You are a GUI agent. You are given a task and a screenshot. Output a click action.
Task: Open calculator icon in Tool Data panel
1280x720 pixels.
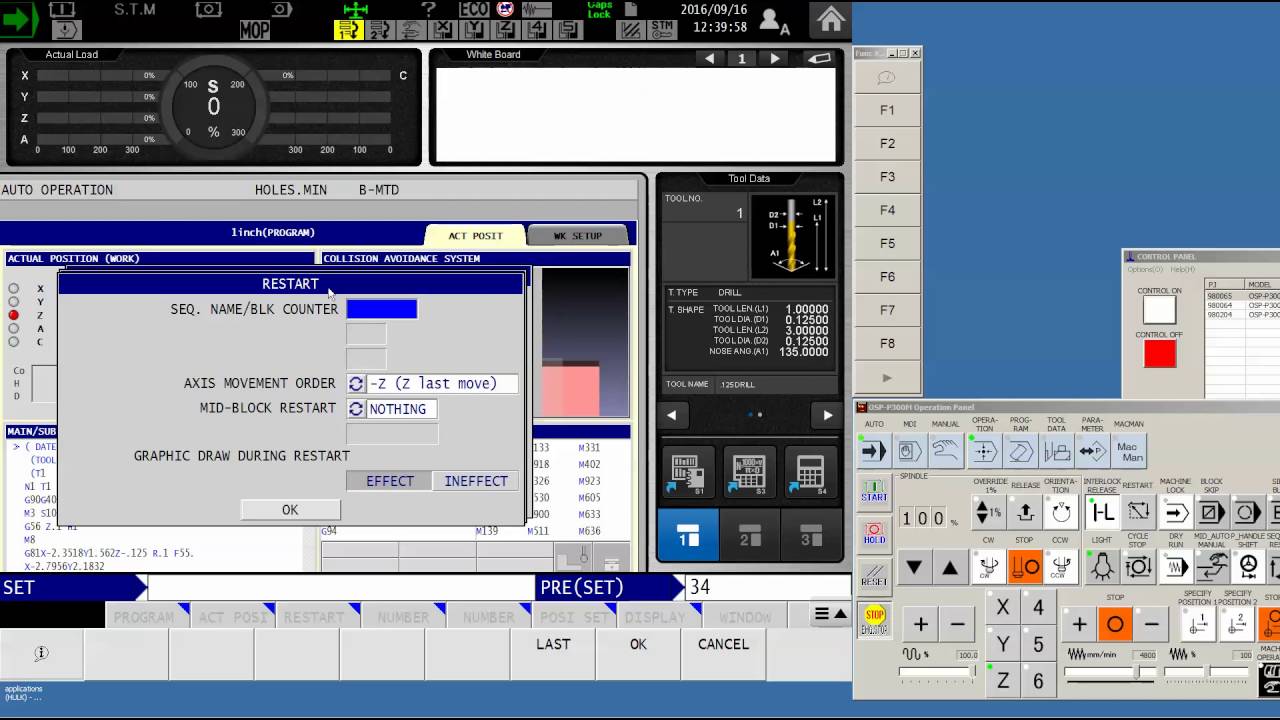coord(809,473)
